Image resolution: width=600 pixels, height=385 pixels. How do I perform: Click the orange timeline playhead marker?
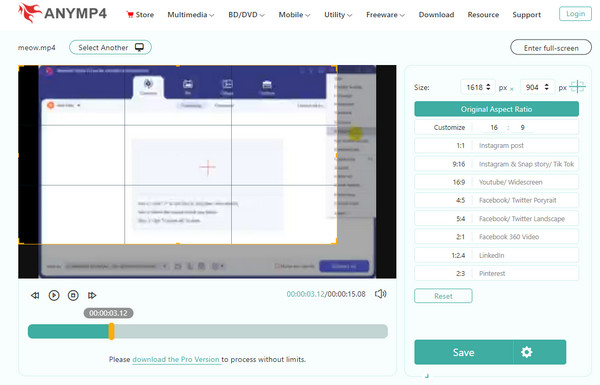tap(111, 331)
